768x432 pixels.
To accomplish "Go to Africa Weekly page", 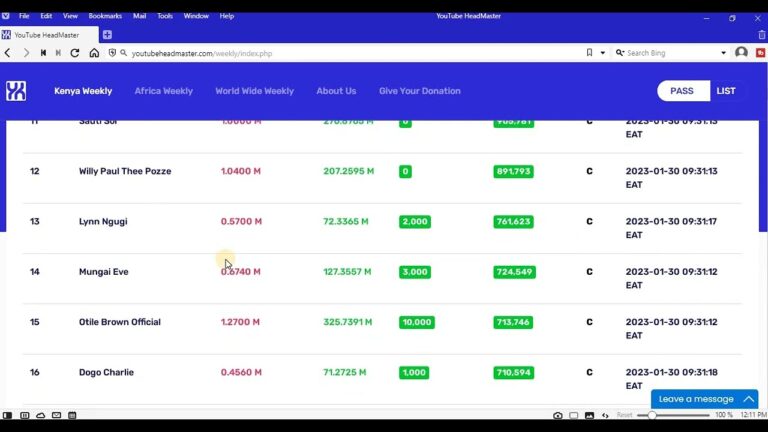I will pyautogui.click(x=163, y=91).
